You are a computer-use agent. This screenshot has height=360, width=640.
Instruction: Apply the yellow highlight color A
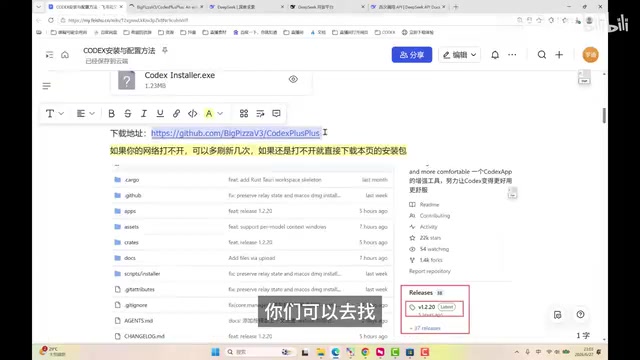pyautogui.click(x=209, y=113)
